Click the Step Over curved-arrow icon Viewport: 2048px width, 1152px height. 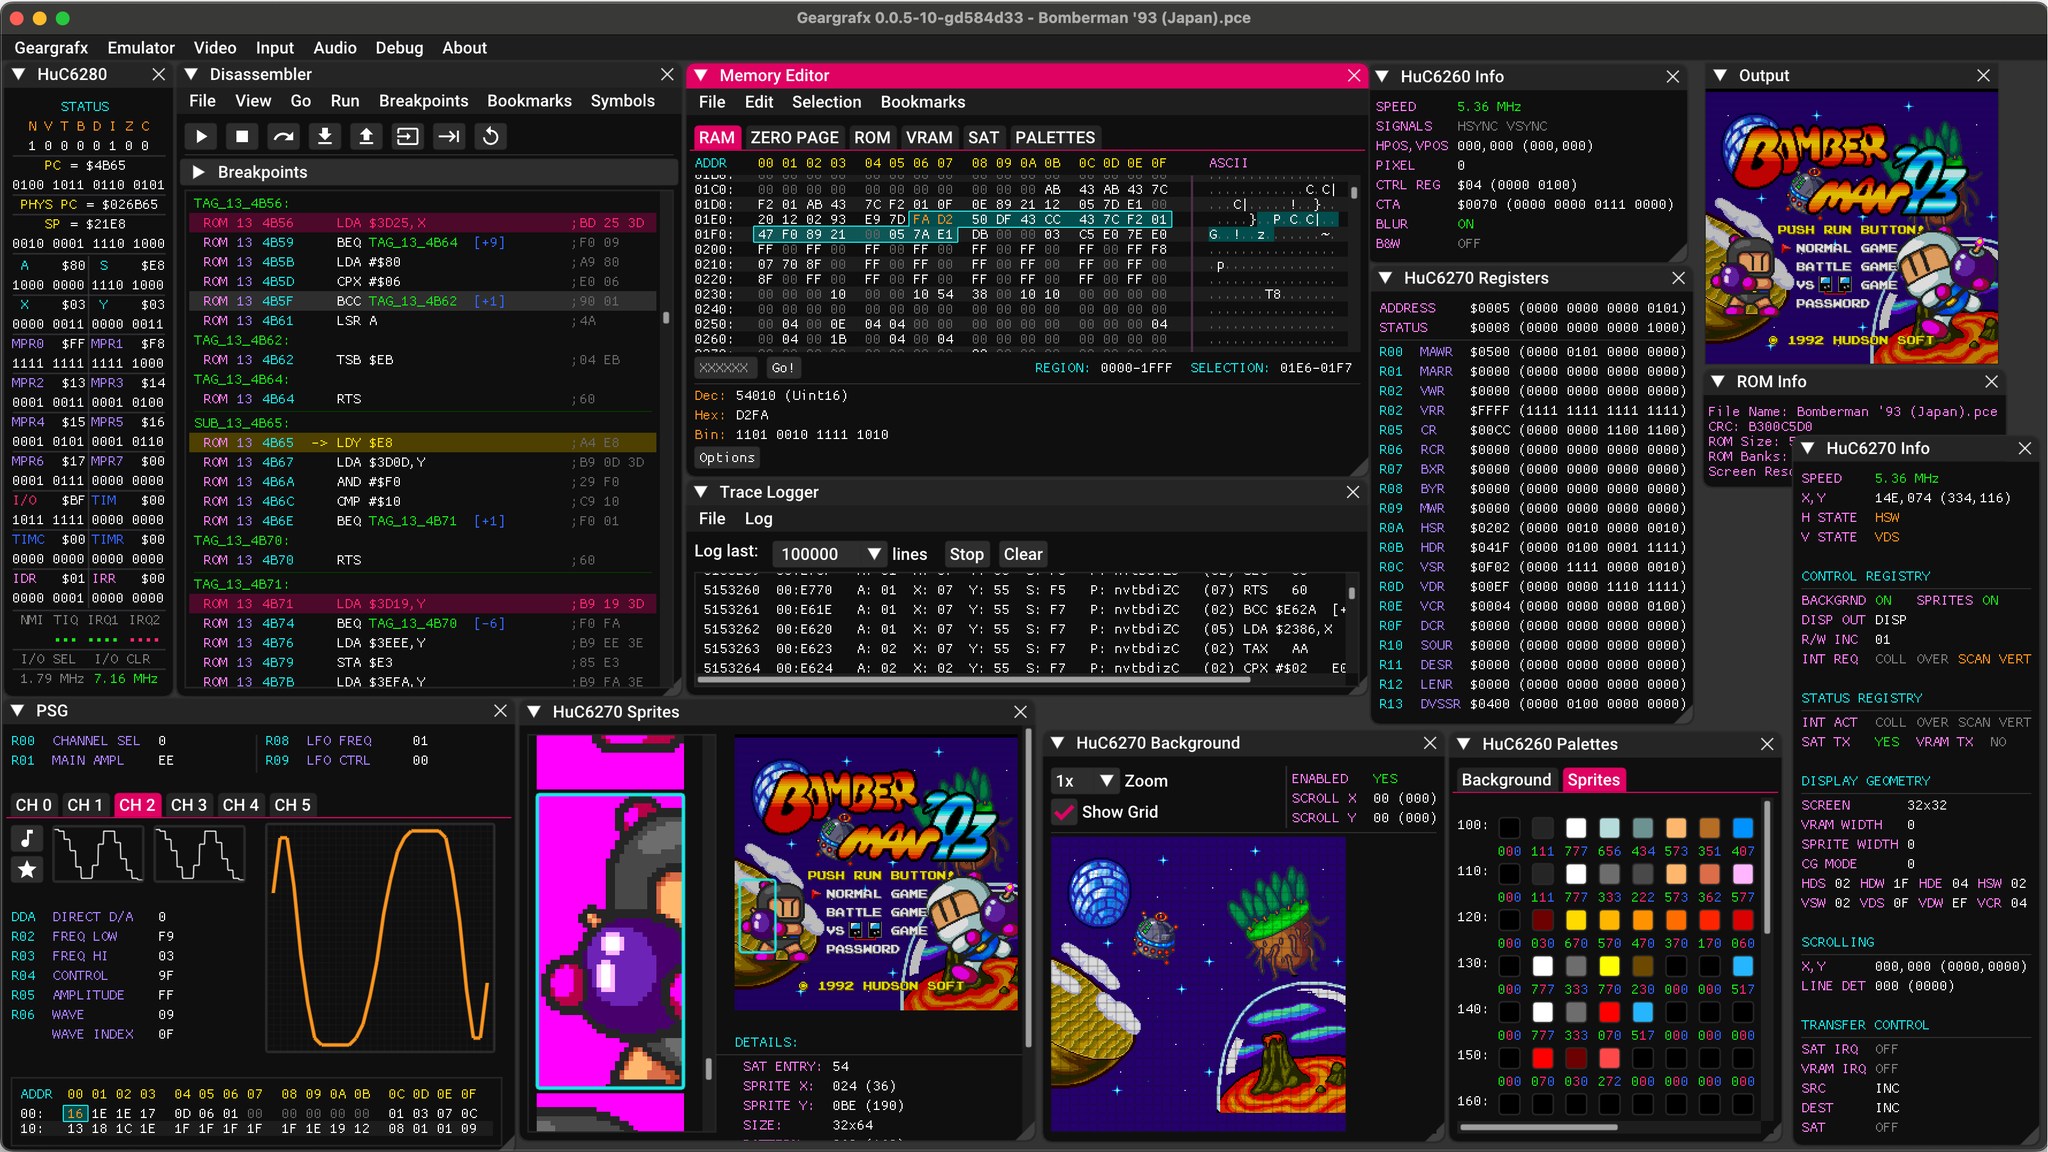(284, 136)
